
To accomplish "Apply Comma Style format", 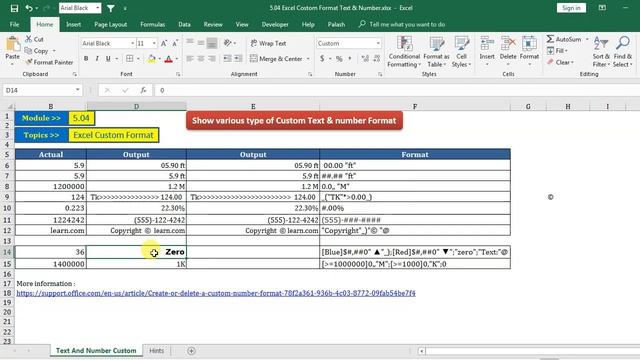I will [x=350, y=59].
